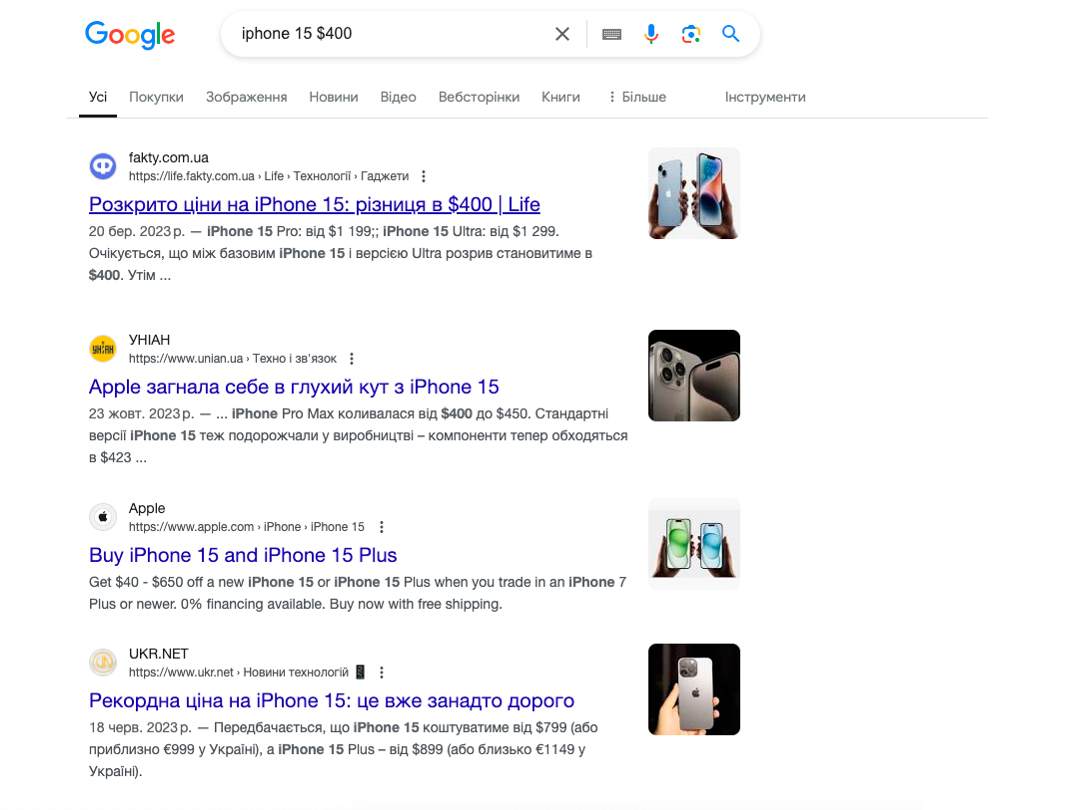The image size is (1074, 810).
Task: Open 'Розкрито ціни на iPhone 15' result link
Action: pos(314,204)
